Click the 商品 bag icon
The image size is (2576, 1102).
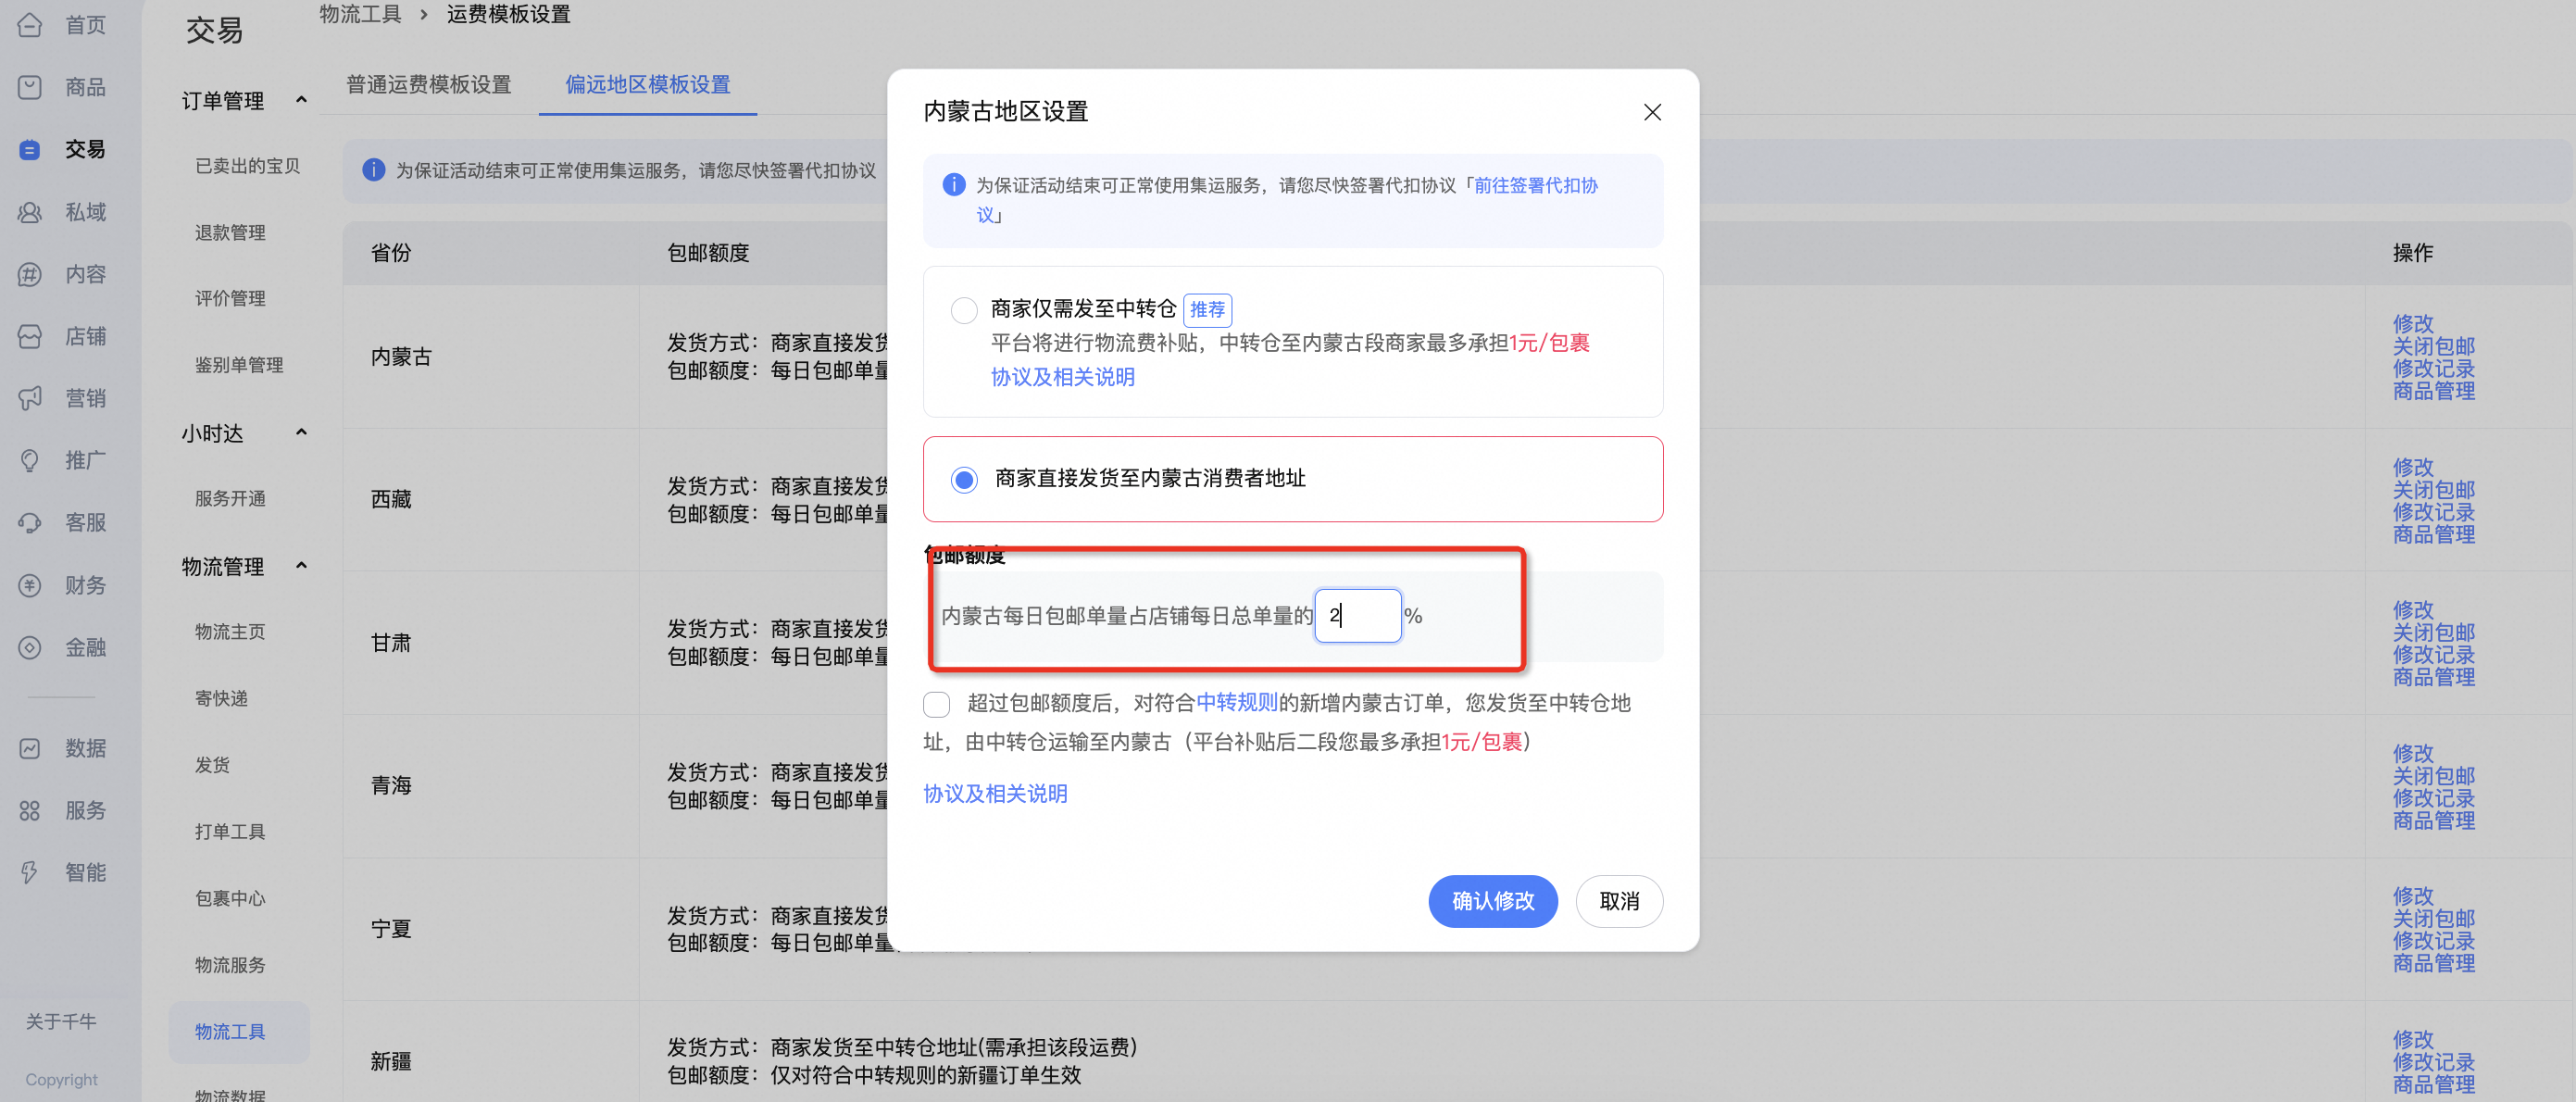coord(30,87)
